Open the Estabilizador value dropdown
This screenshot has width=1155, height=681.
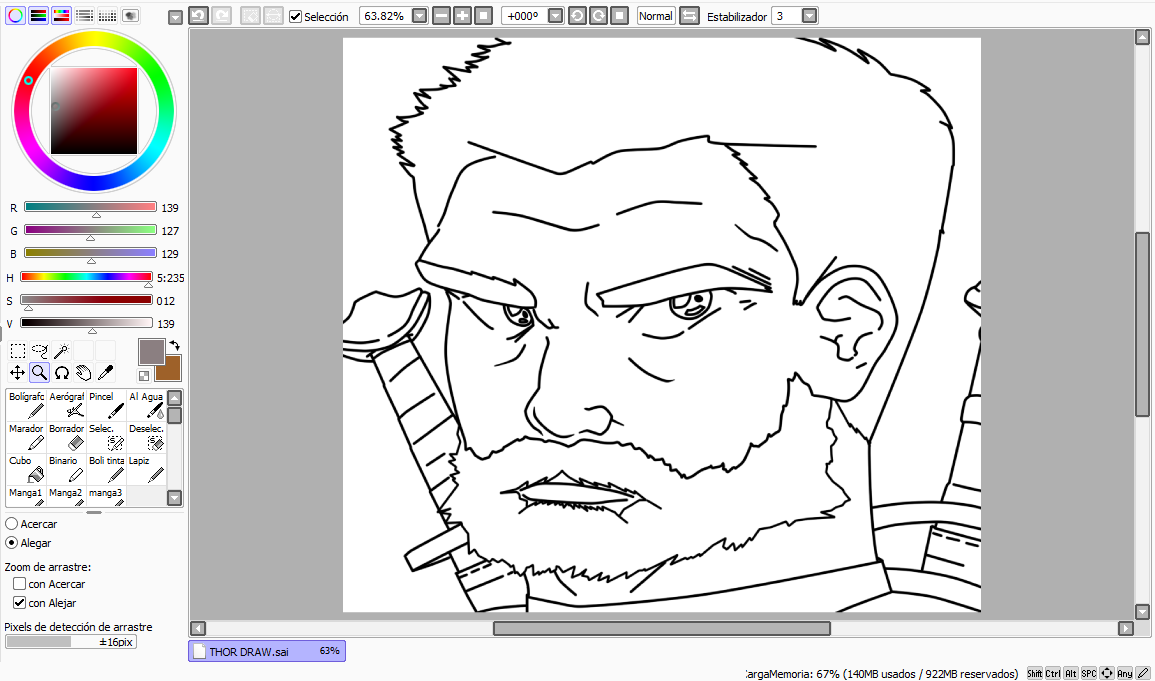[x=810, y=16]
